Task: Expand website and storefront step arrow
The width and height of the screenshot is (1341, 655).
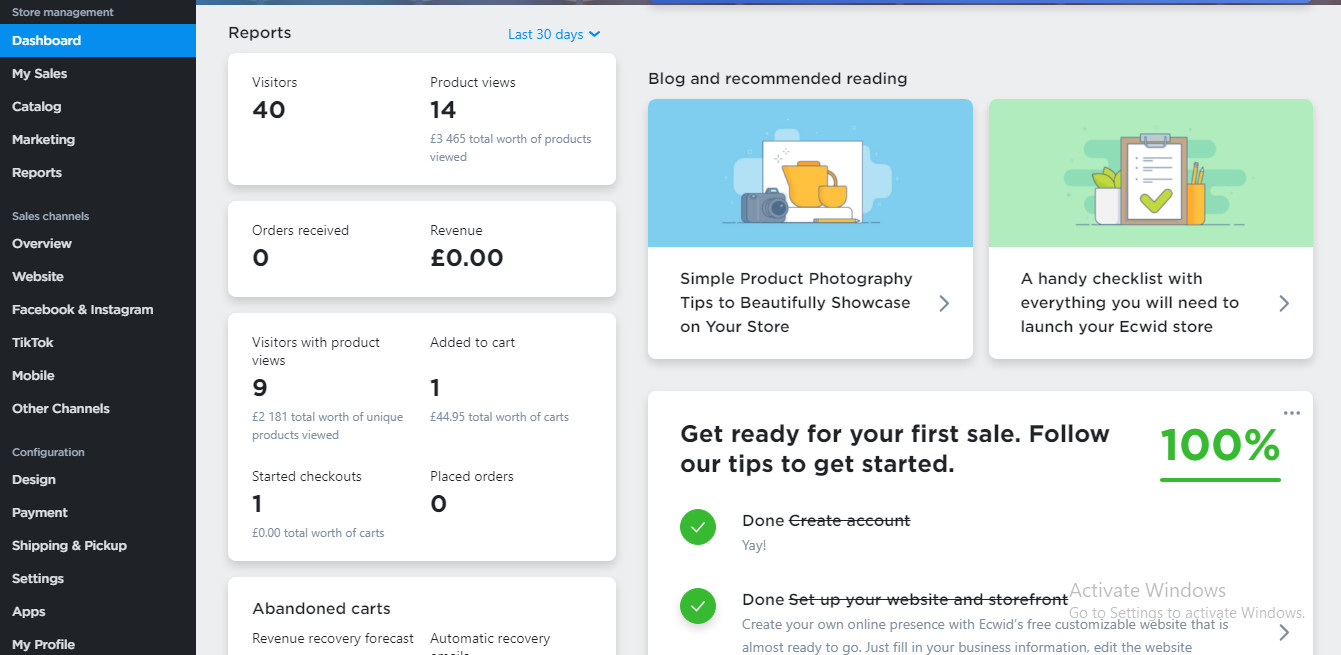Action: tap(1284, 632)
